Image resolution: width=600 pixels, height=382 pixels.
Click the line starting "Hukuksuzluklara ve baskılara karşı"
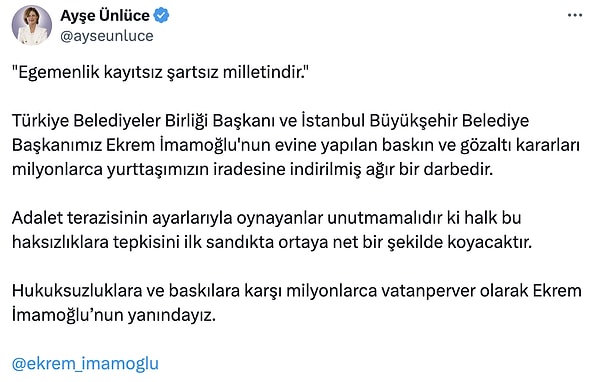297,291
